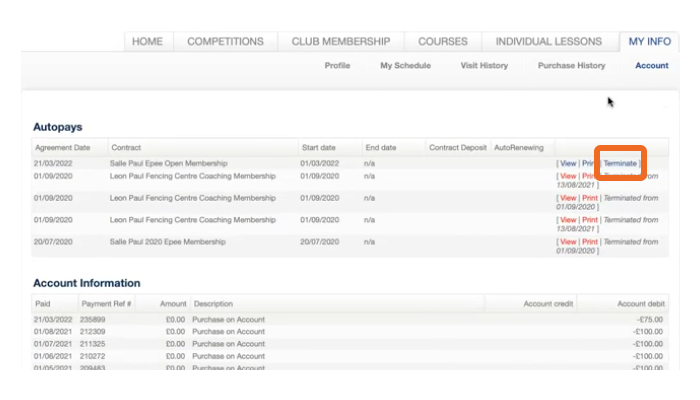Print Leon Paul contract terminated from 01/09/2020
Image resolution: width=700 pixels, height=400 pixels.
coord(589,198)
